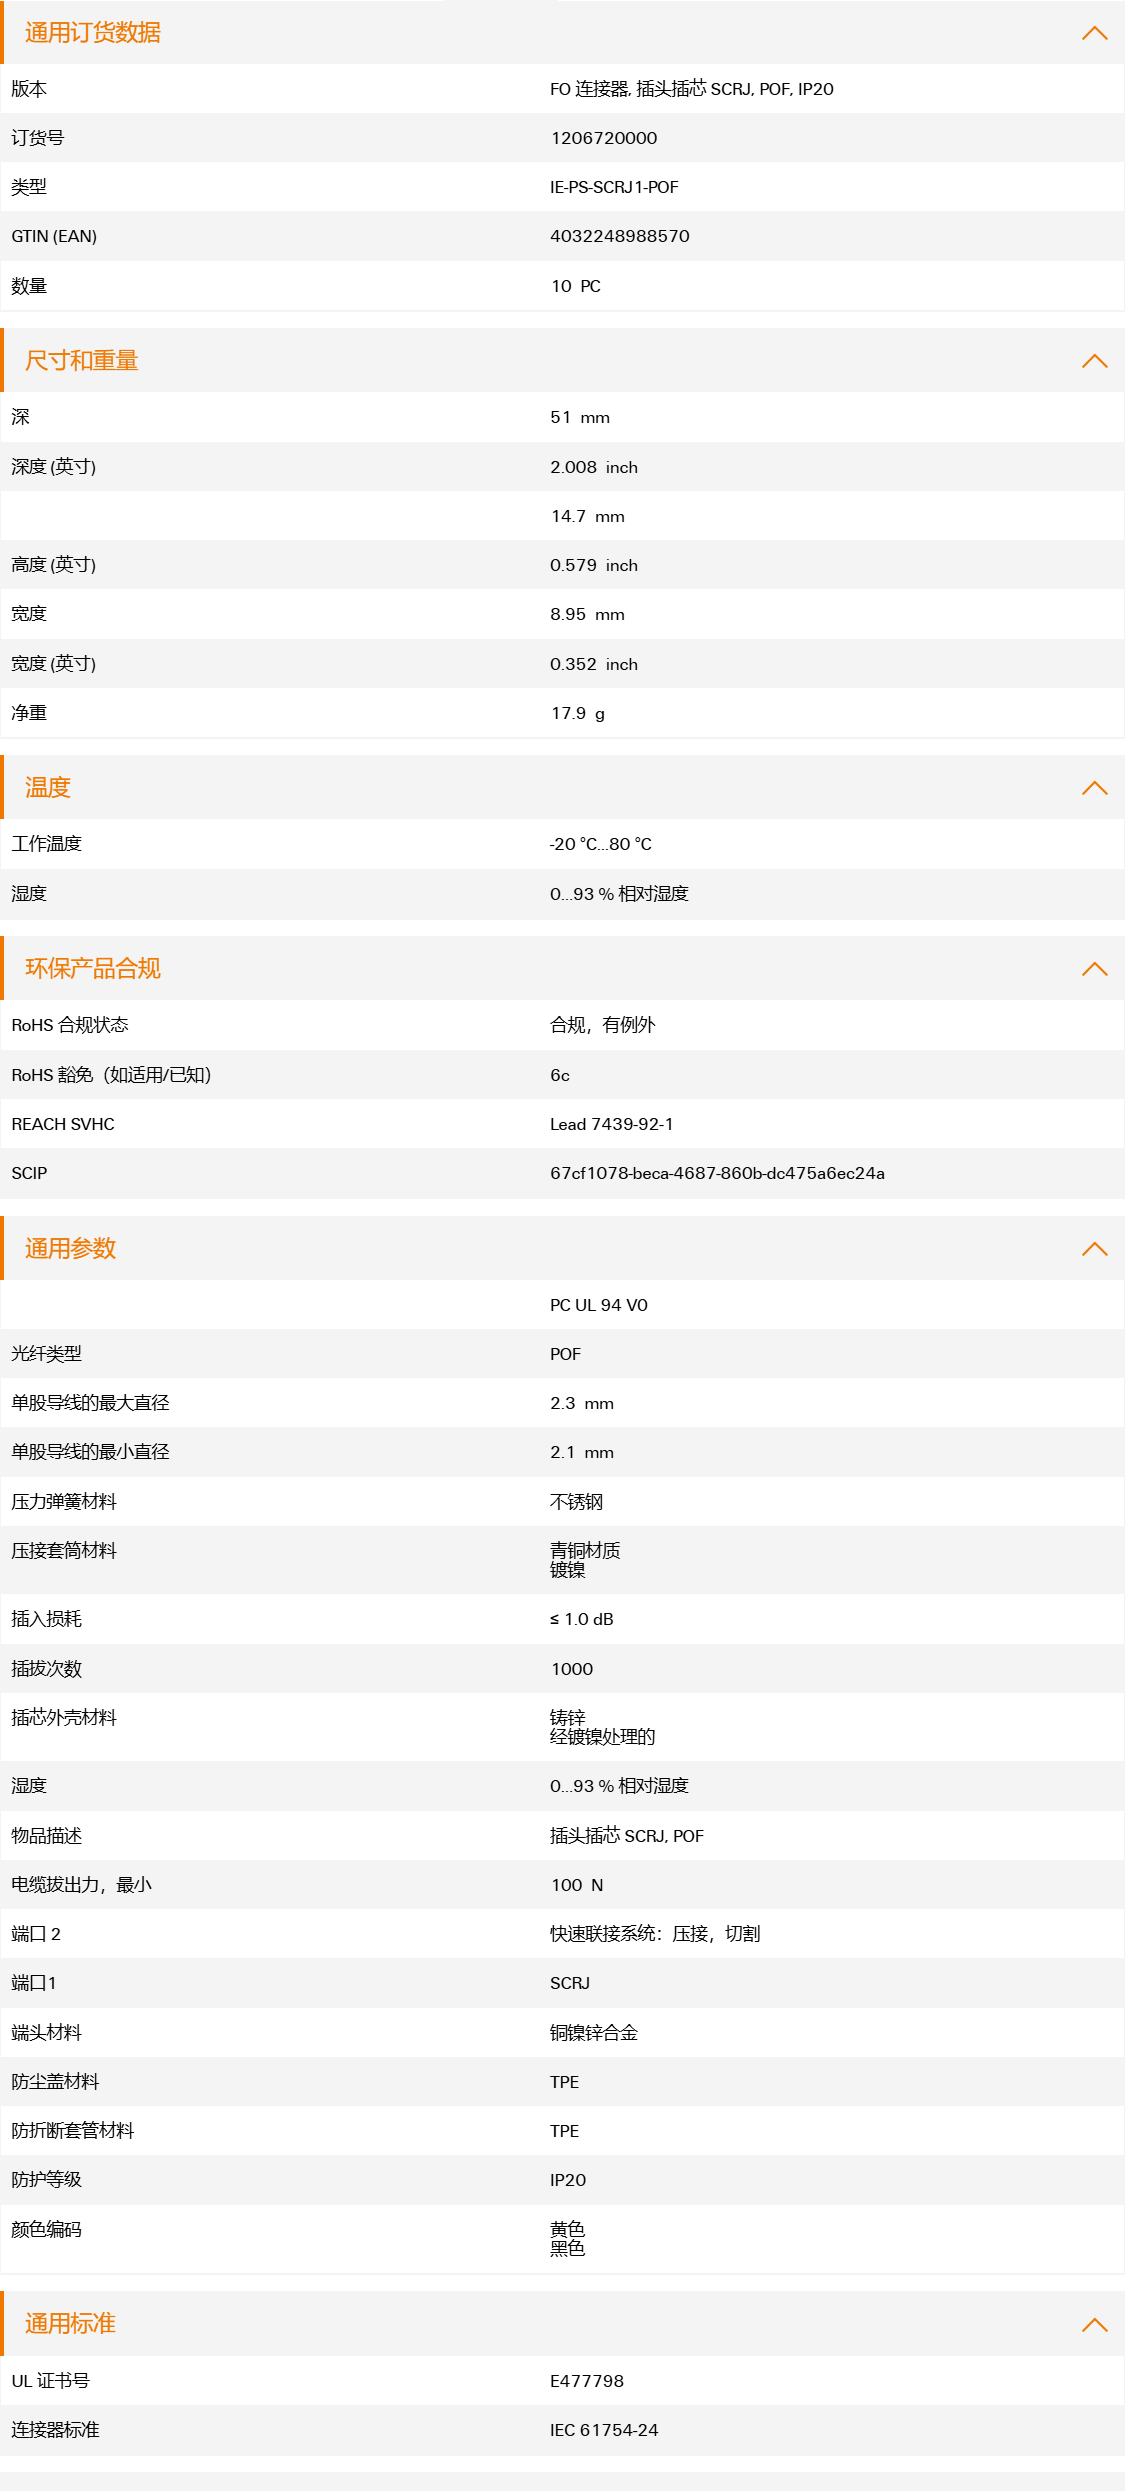
Task: Click fiber type value POF
Action: [x=565, y=1354]
